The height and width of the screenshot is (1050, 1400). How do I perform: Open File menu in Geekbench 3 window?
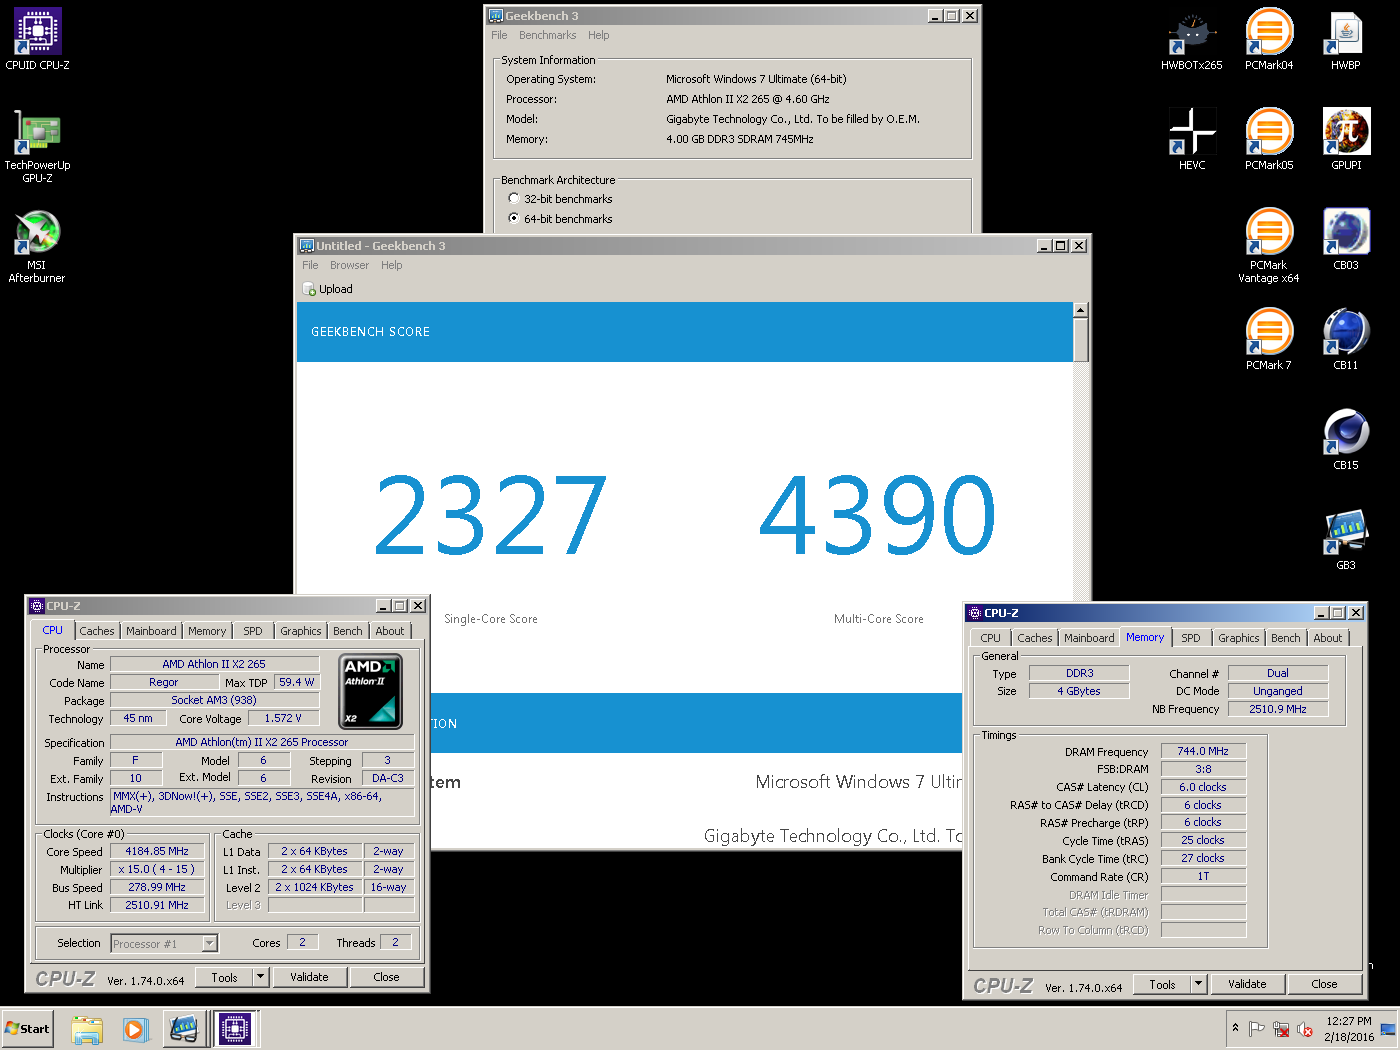click(x=499, y=35)
